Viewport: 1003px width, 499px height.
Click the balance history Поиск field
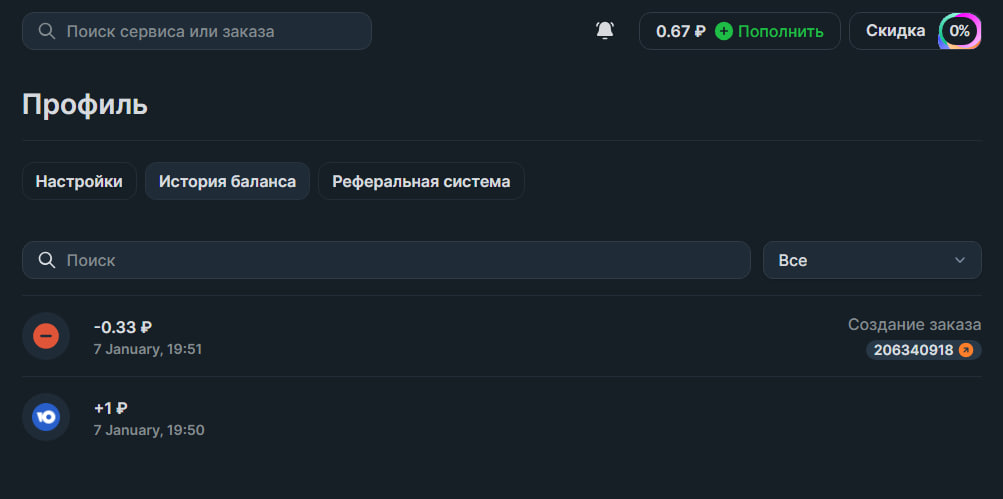click(x=400, y=260)
